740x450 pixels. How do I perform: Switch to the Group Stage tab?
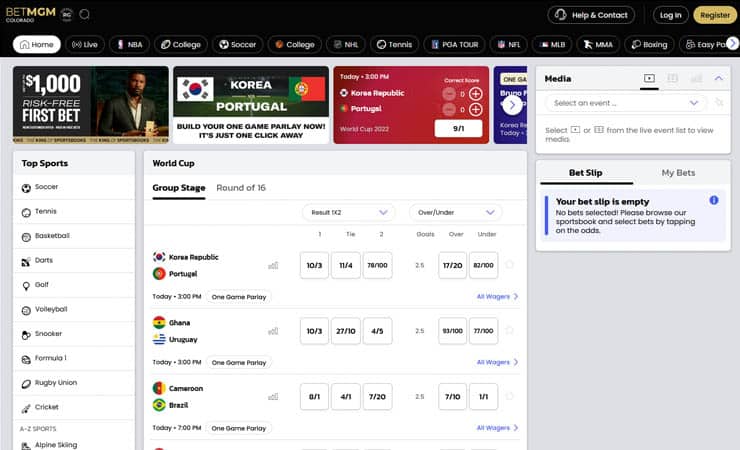point(179,188)
